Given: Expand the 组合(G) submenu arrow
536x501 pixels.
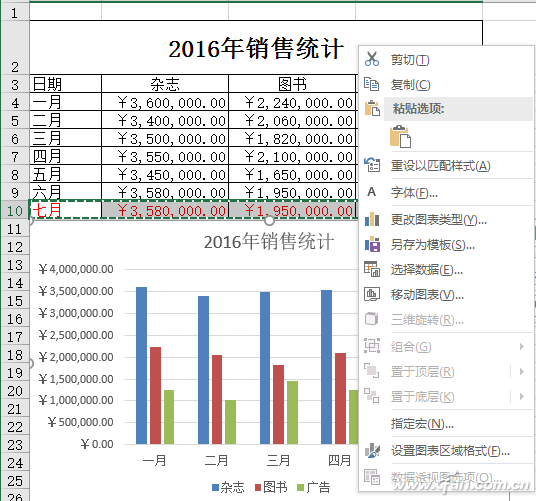Looking at the screenshot, I should pyautogui.click(x=522, y=347).
